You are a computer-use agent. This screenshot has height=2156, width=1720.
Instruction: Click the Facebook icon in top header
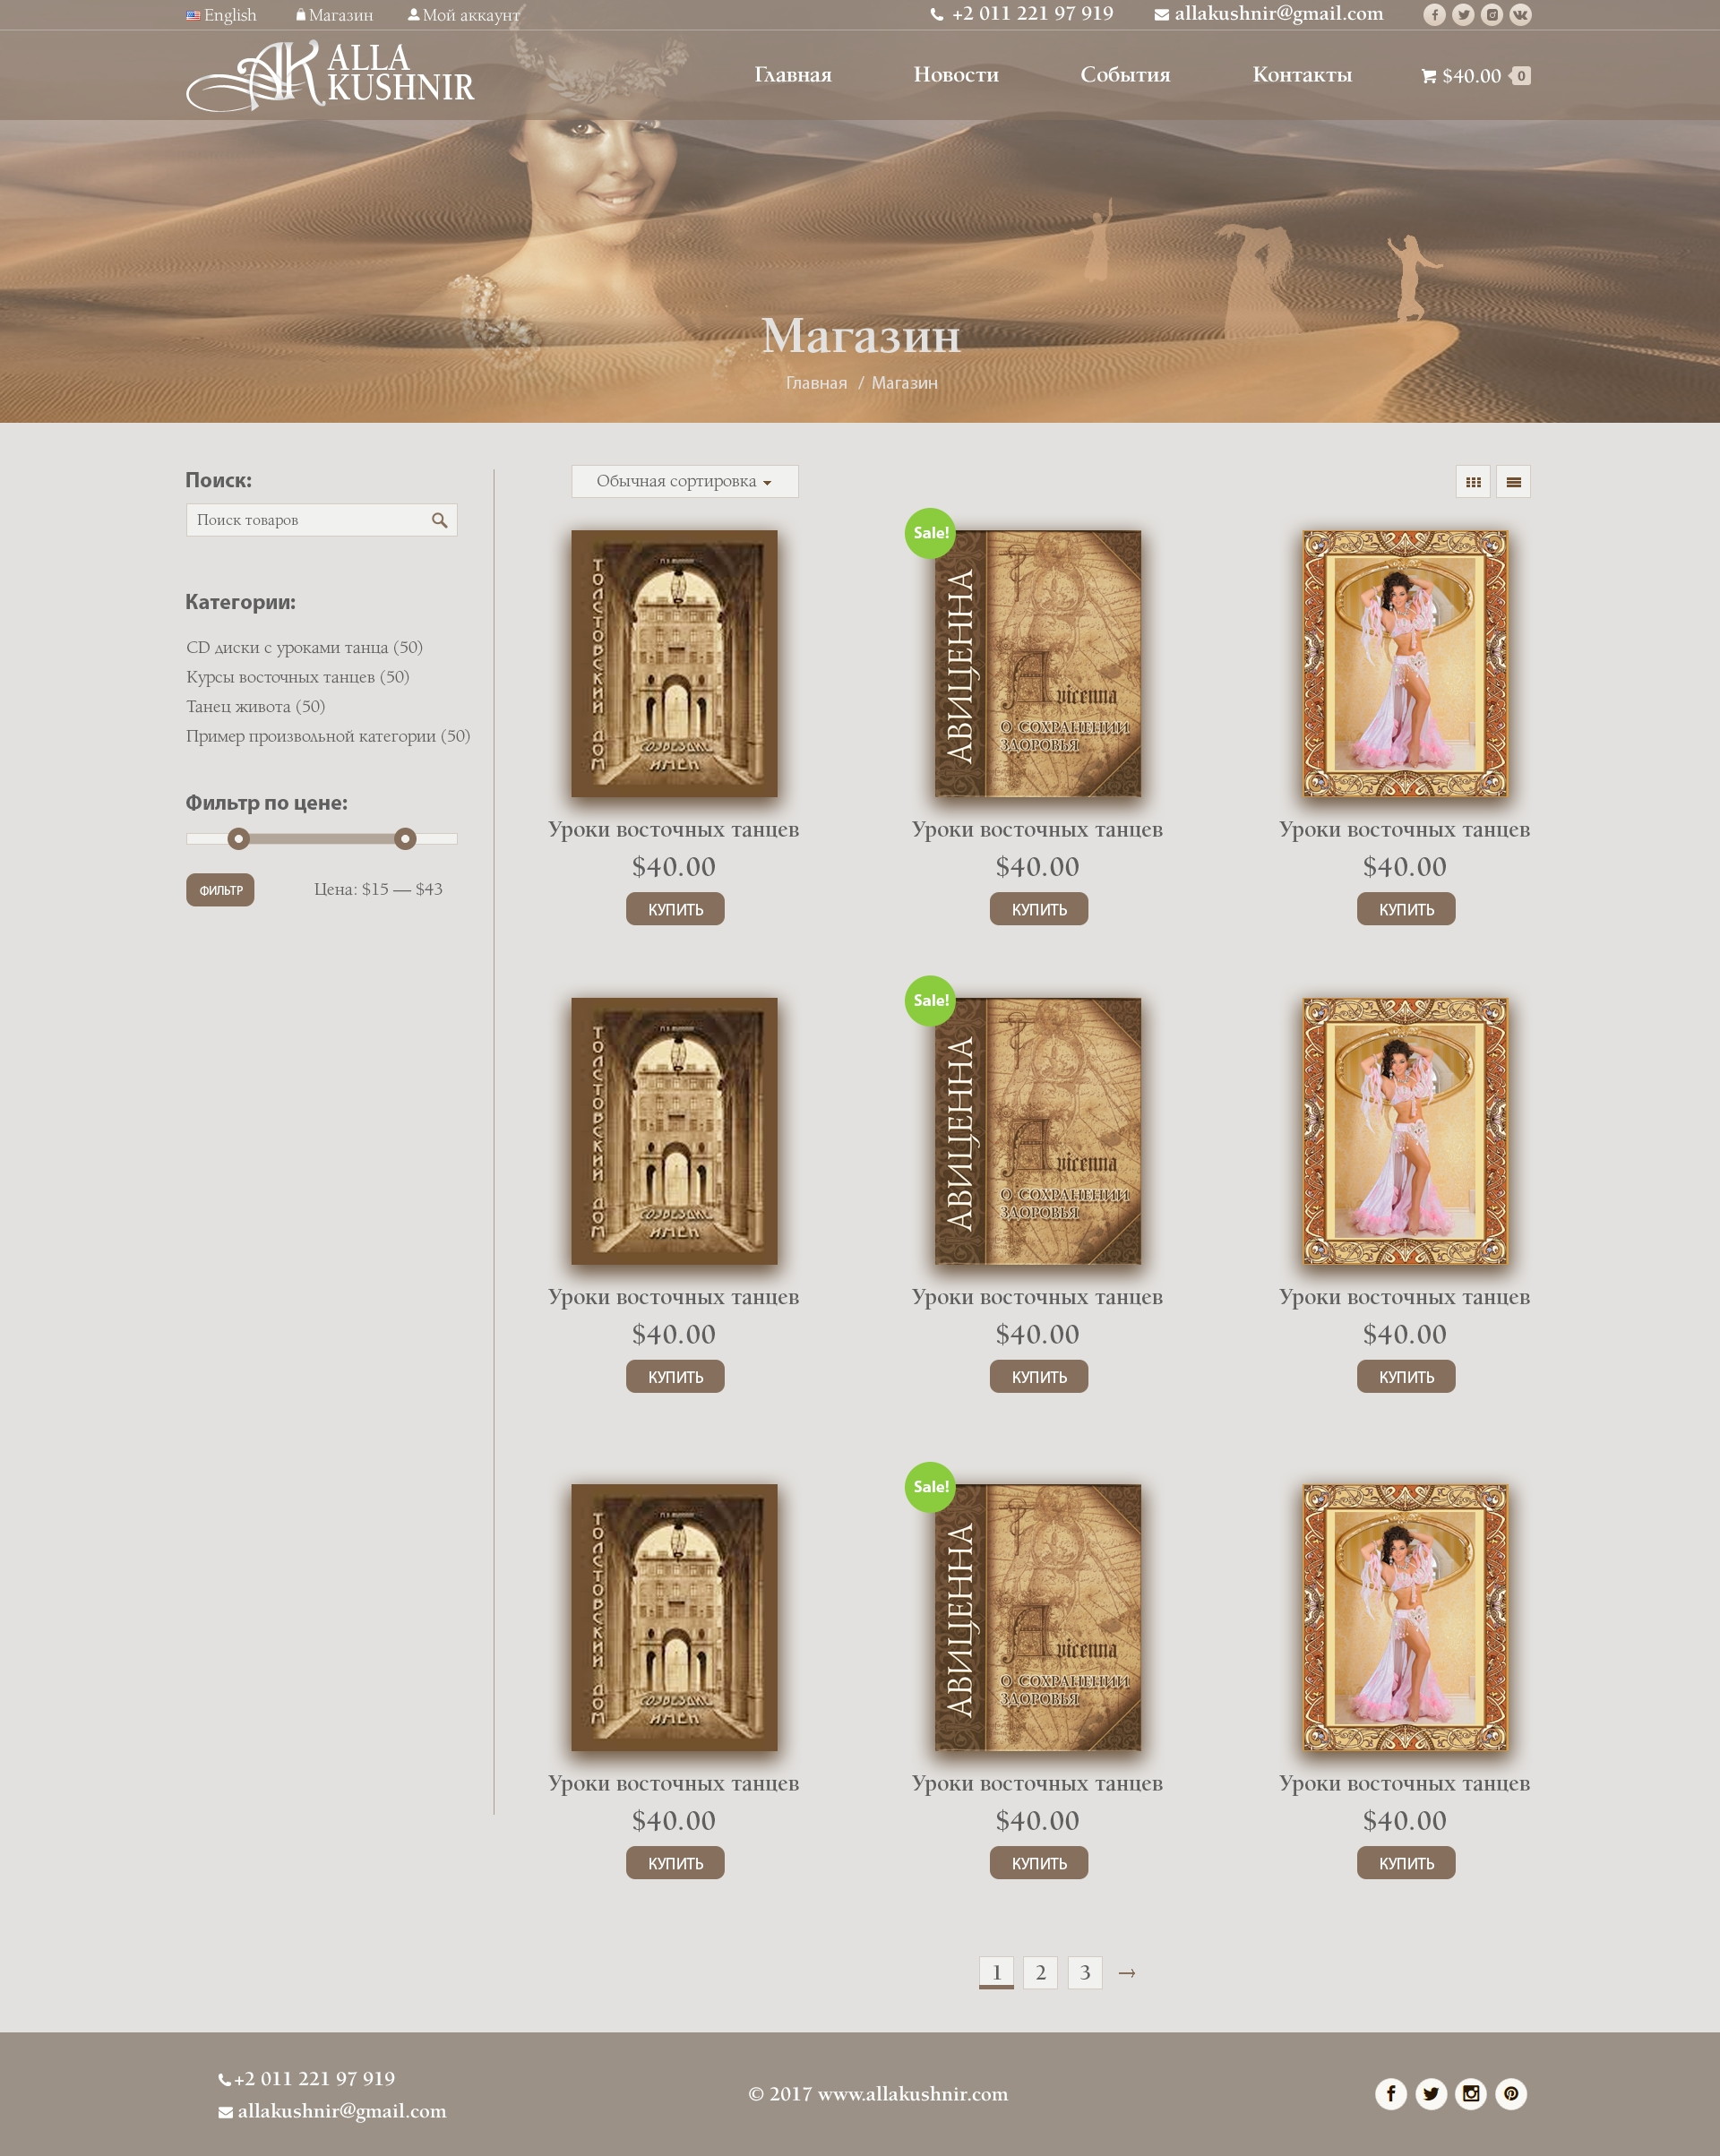[x=1434, y=14]
